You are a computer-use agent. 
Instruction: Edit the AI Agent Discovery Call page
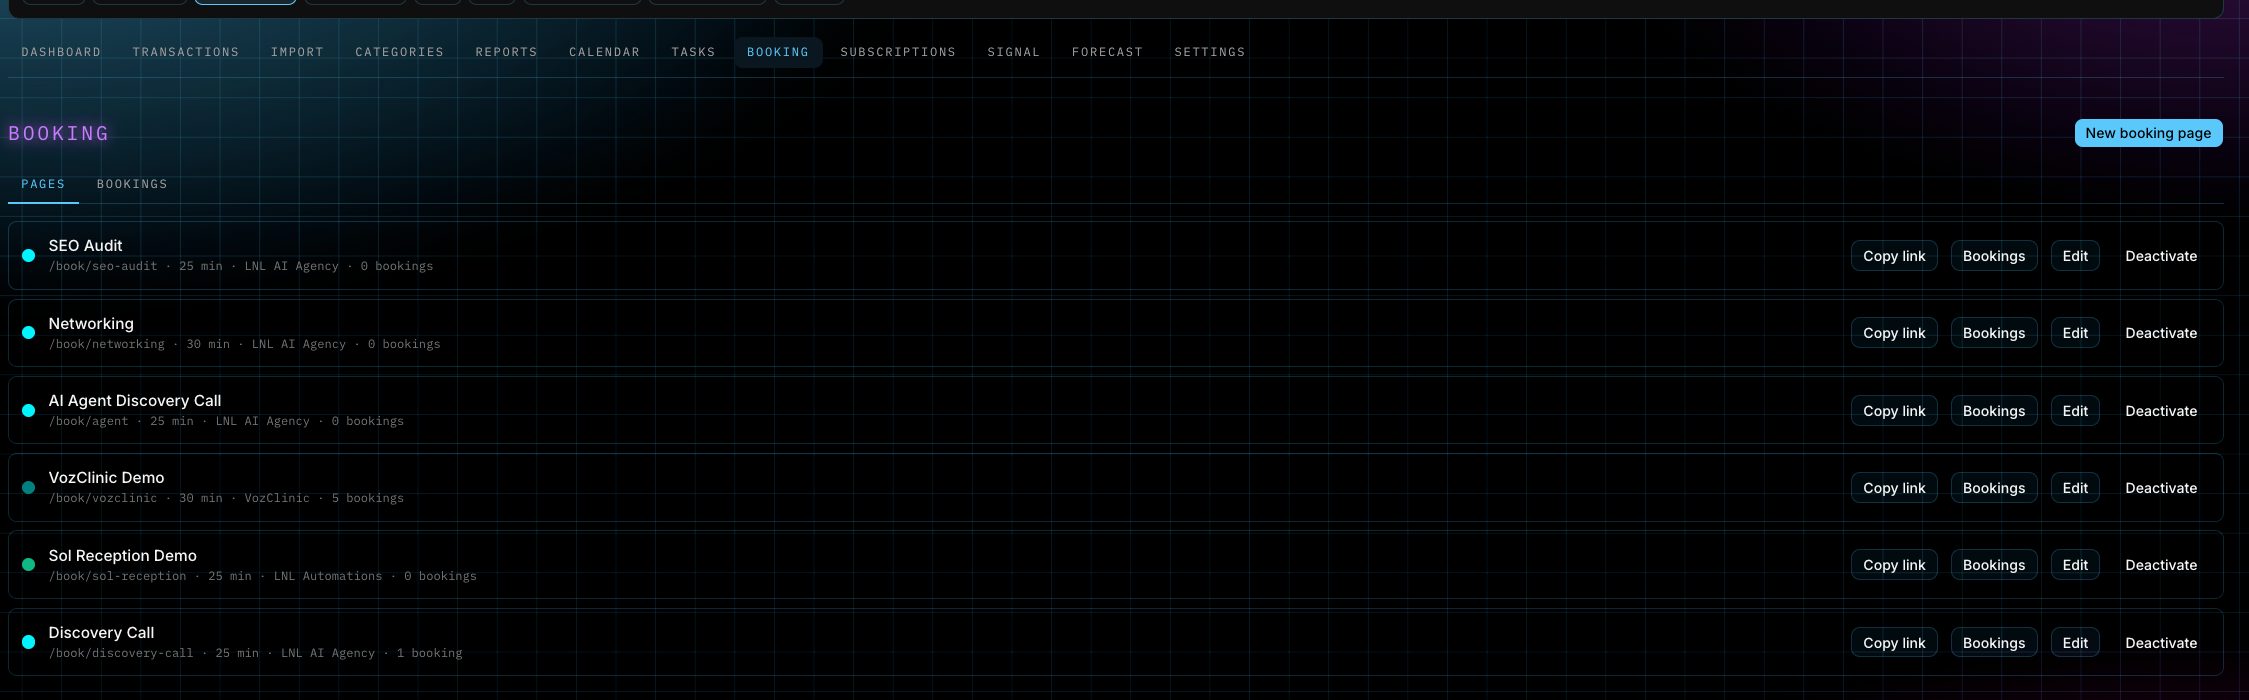(x=2075, y=411)
